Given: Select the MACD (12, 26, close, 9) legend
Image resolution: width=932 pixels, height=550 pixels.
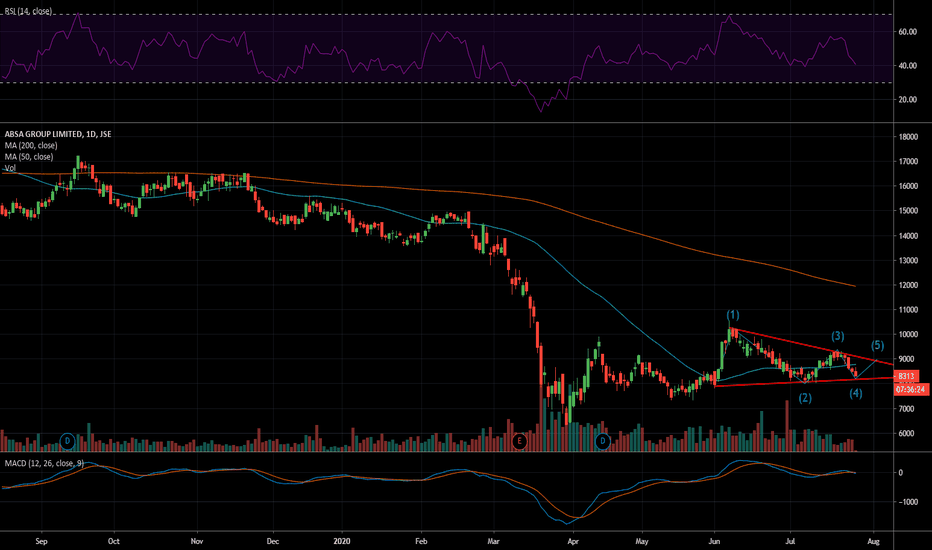Looking at the screenshot, I should pos(44,463).
